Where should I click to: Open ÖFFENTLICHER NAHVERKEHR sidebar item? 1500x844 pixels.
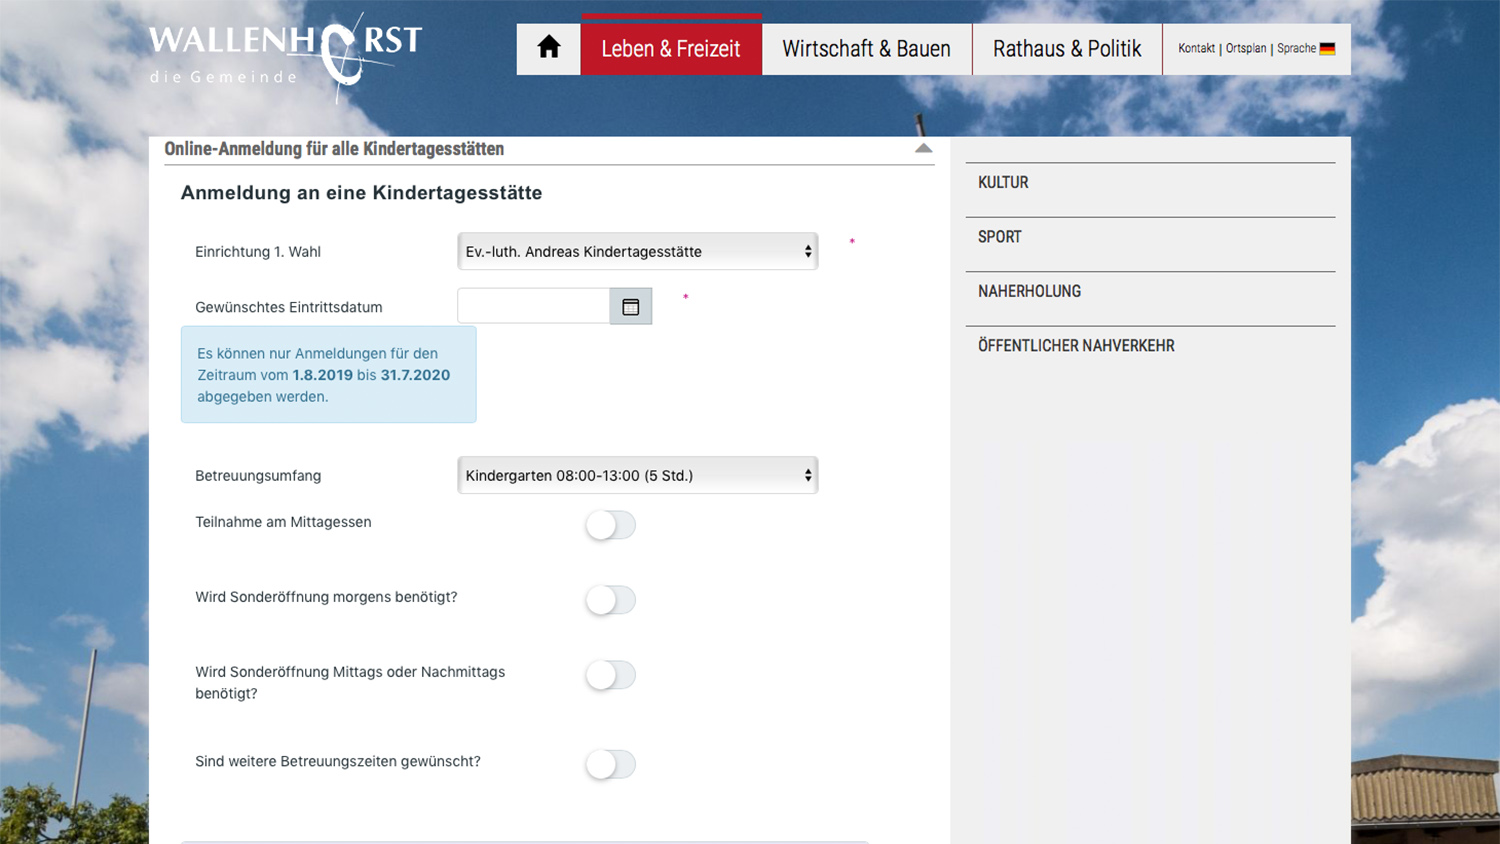click(1150, 346)
